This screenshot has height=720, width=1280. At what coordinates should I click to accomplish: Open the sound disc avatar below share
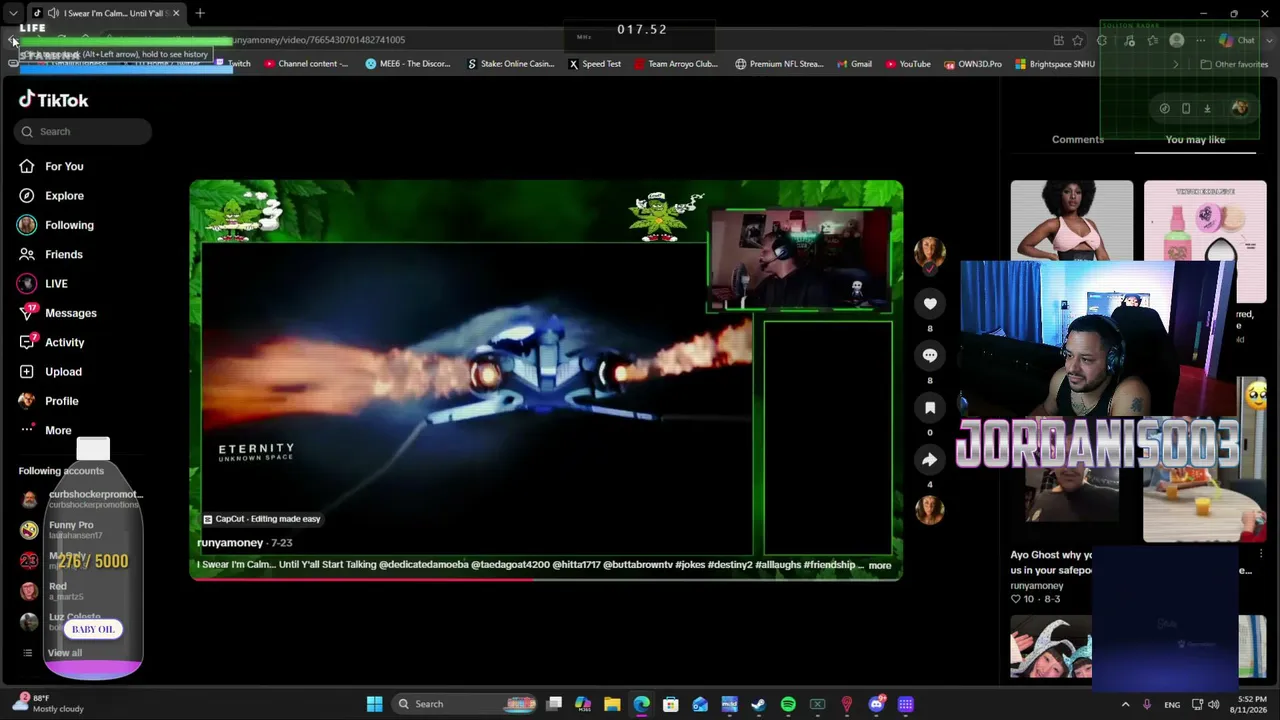(930, 510)
